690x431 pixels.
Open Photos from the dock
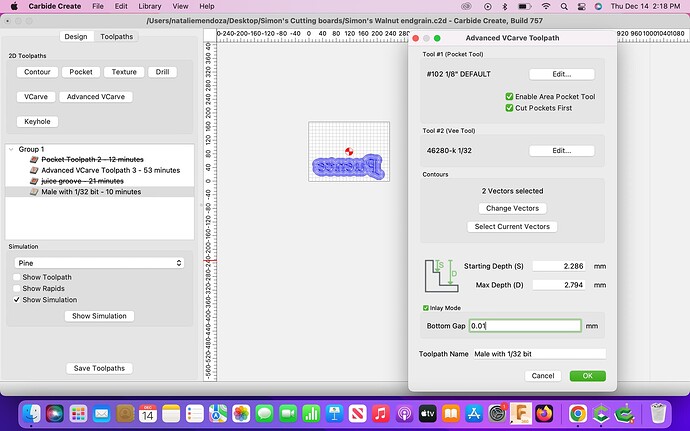(241, 414)
